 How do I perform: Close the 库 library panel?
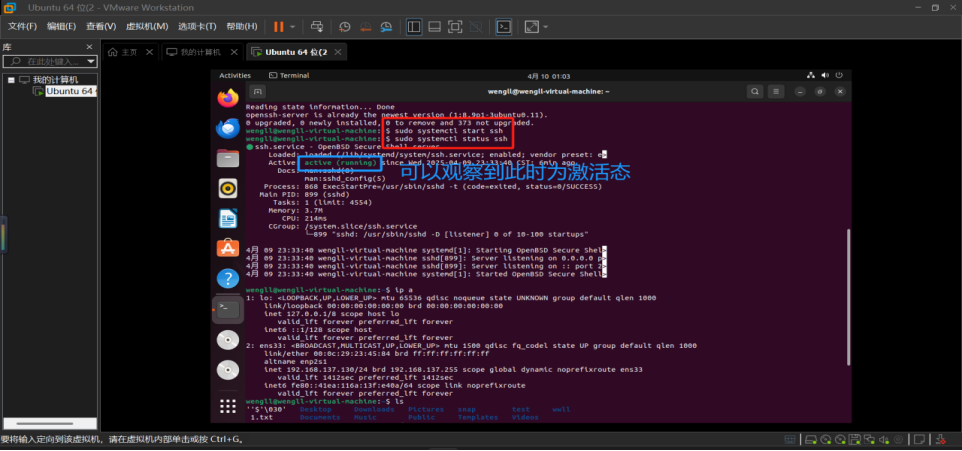click(89, 47)
